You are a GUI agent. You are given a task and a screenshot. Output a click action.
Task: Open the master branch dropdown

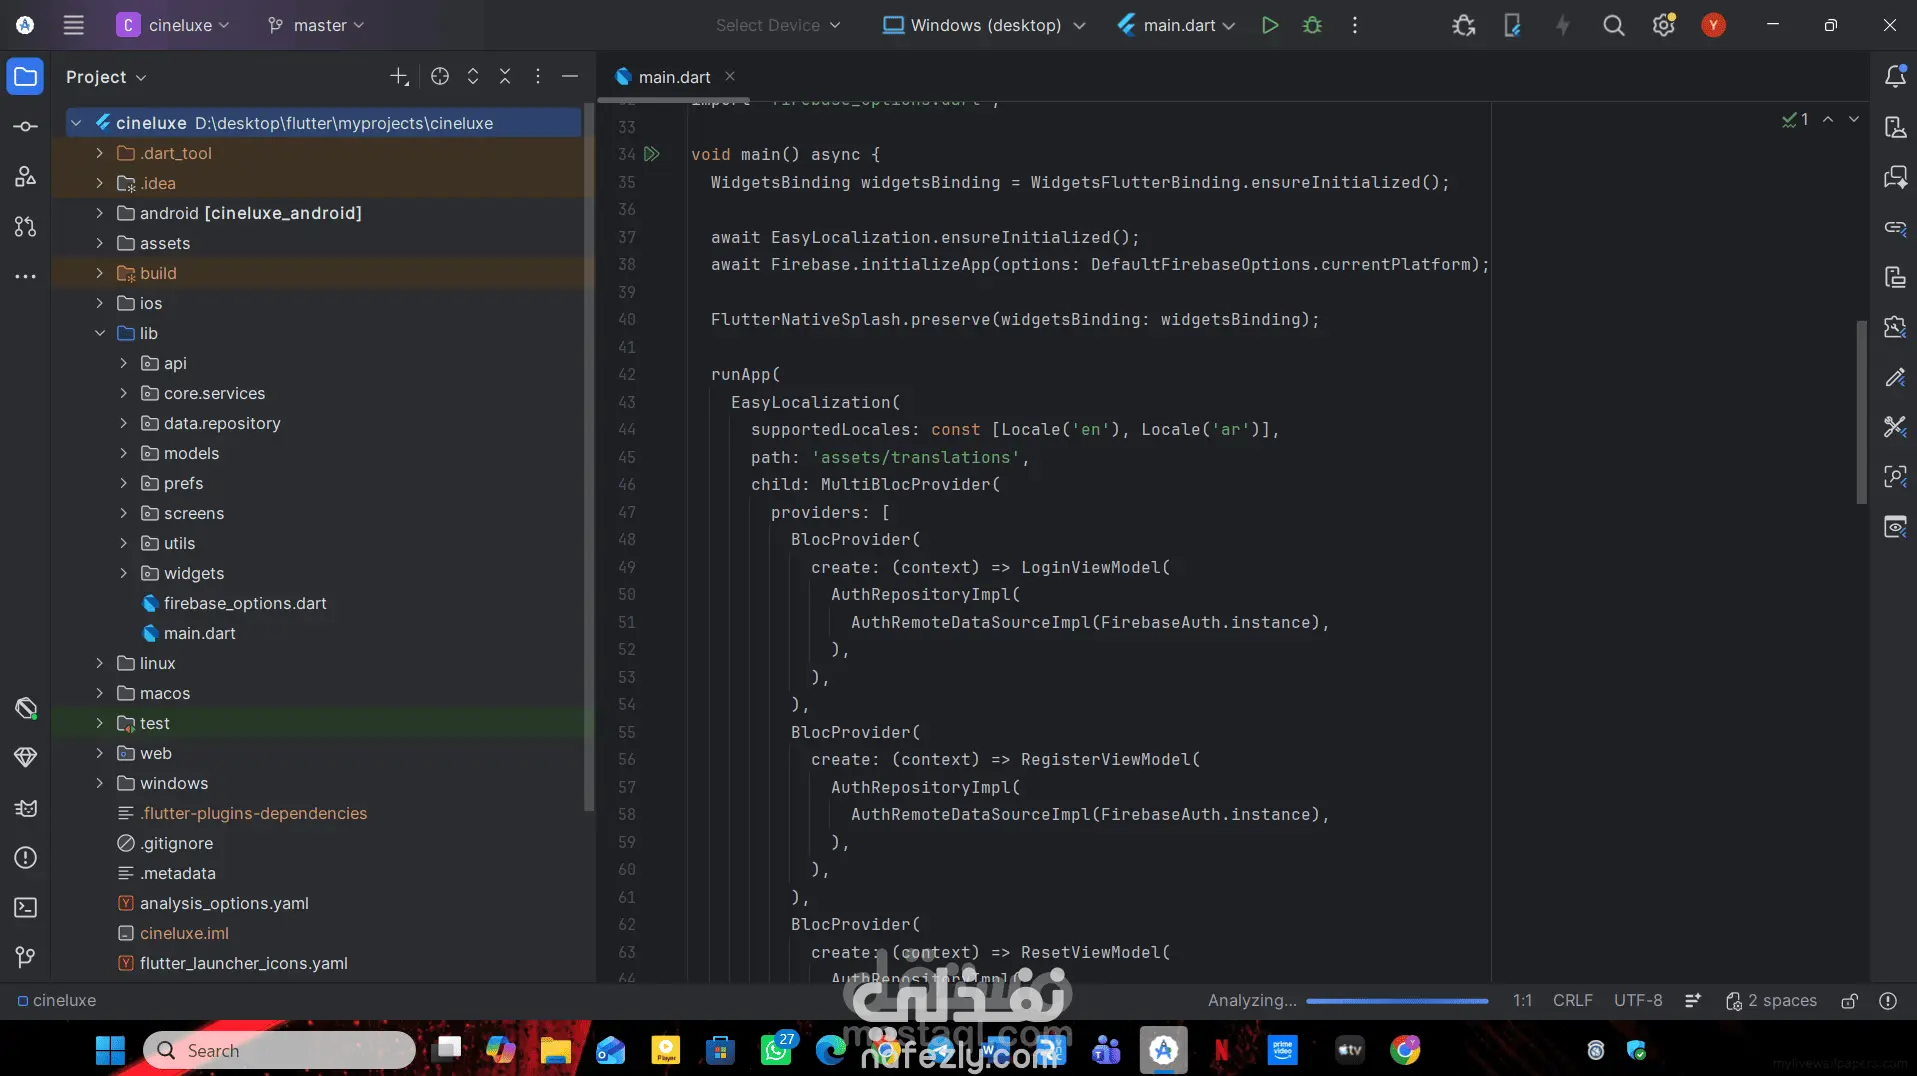[x=316, y=25]
